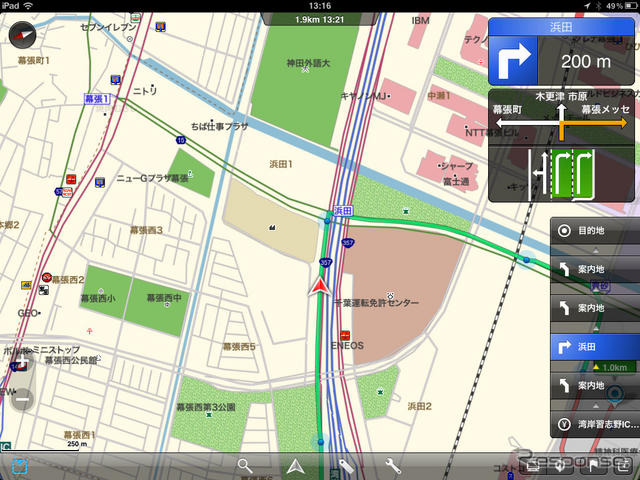Tap the 浜田 header of the guidance panel
This screenshot has width=640, height=480.
coord(561,27)
